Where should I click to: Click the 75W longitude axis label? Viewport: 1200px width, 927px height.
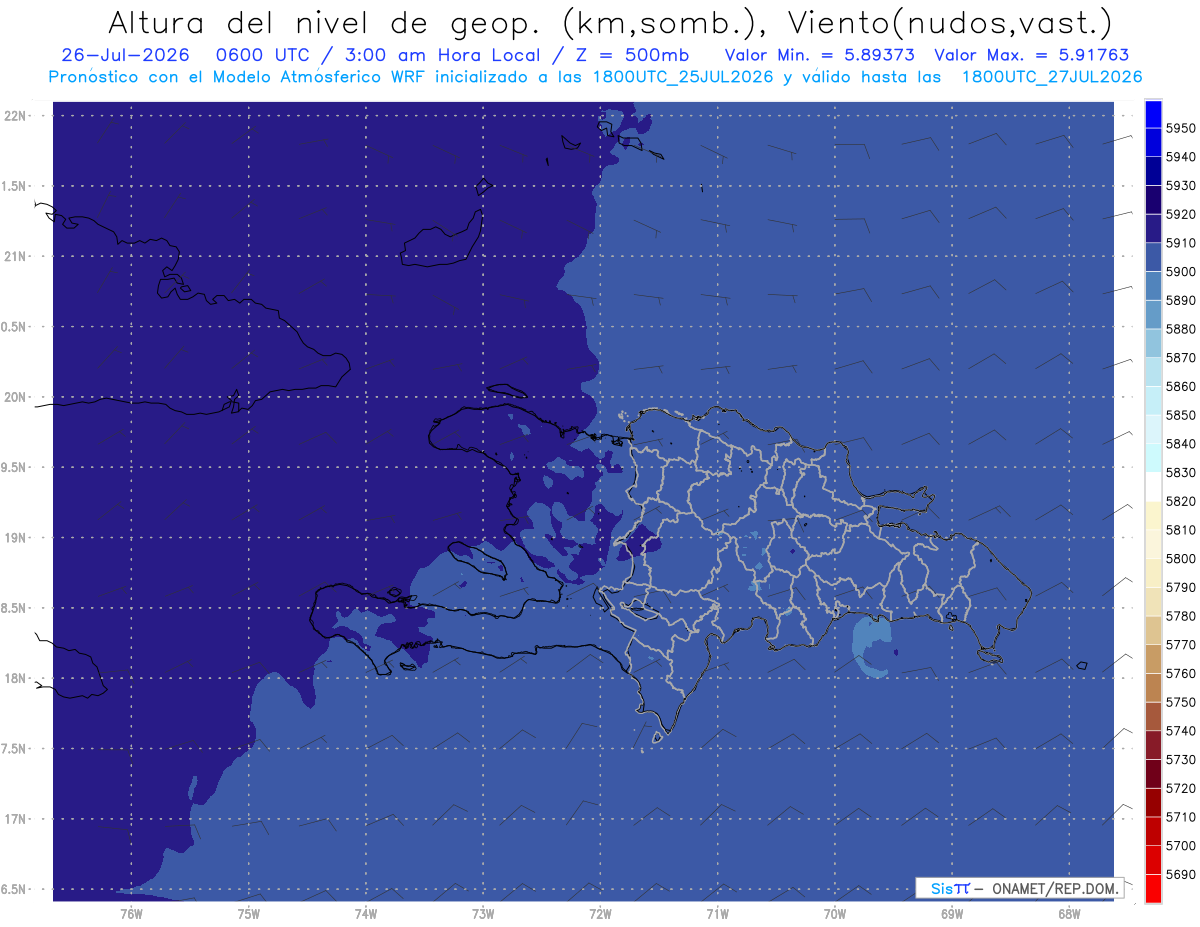248,913
